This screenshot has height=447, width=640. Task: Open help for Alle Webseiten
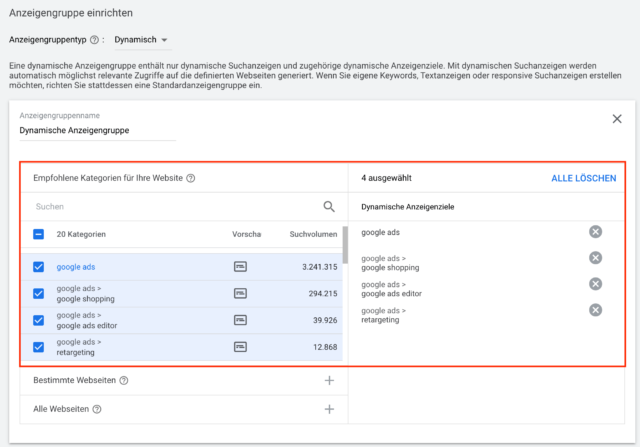pyautogui.click(x=97, y=409)
